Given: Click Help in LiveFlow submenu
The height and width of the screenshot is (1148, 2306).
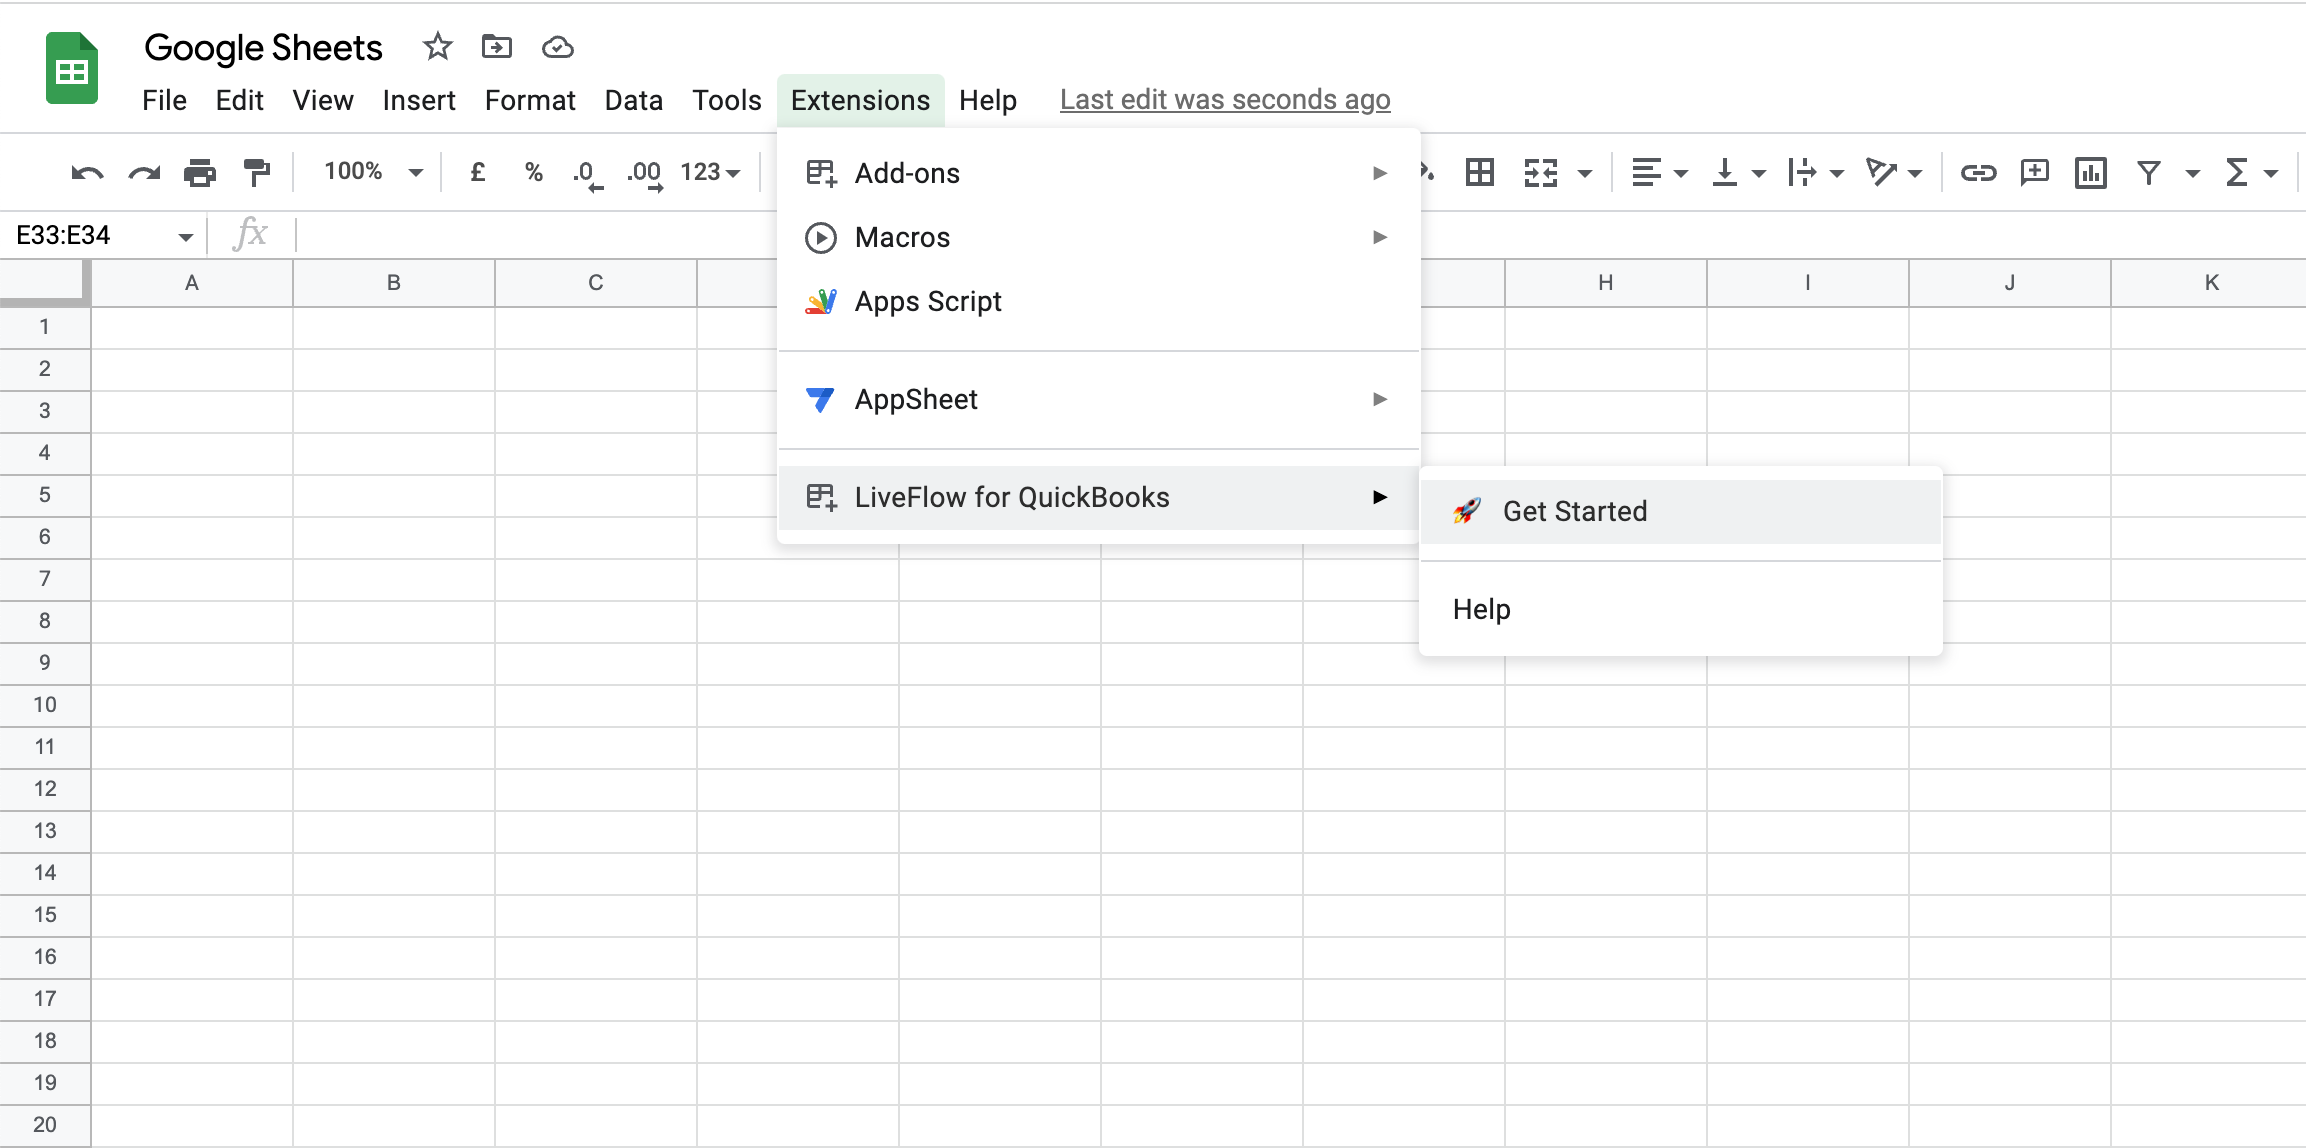Looking at the screenshot, I should [x=1680, y=609].
